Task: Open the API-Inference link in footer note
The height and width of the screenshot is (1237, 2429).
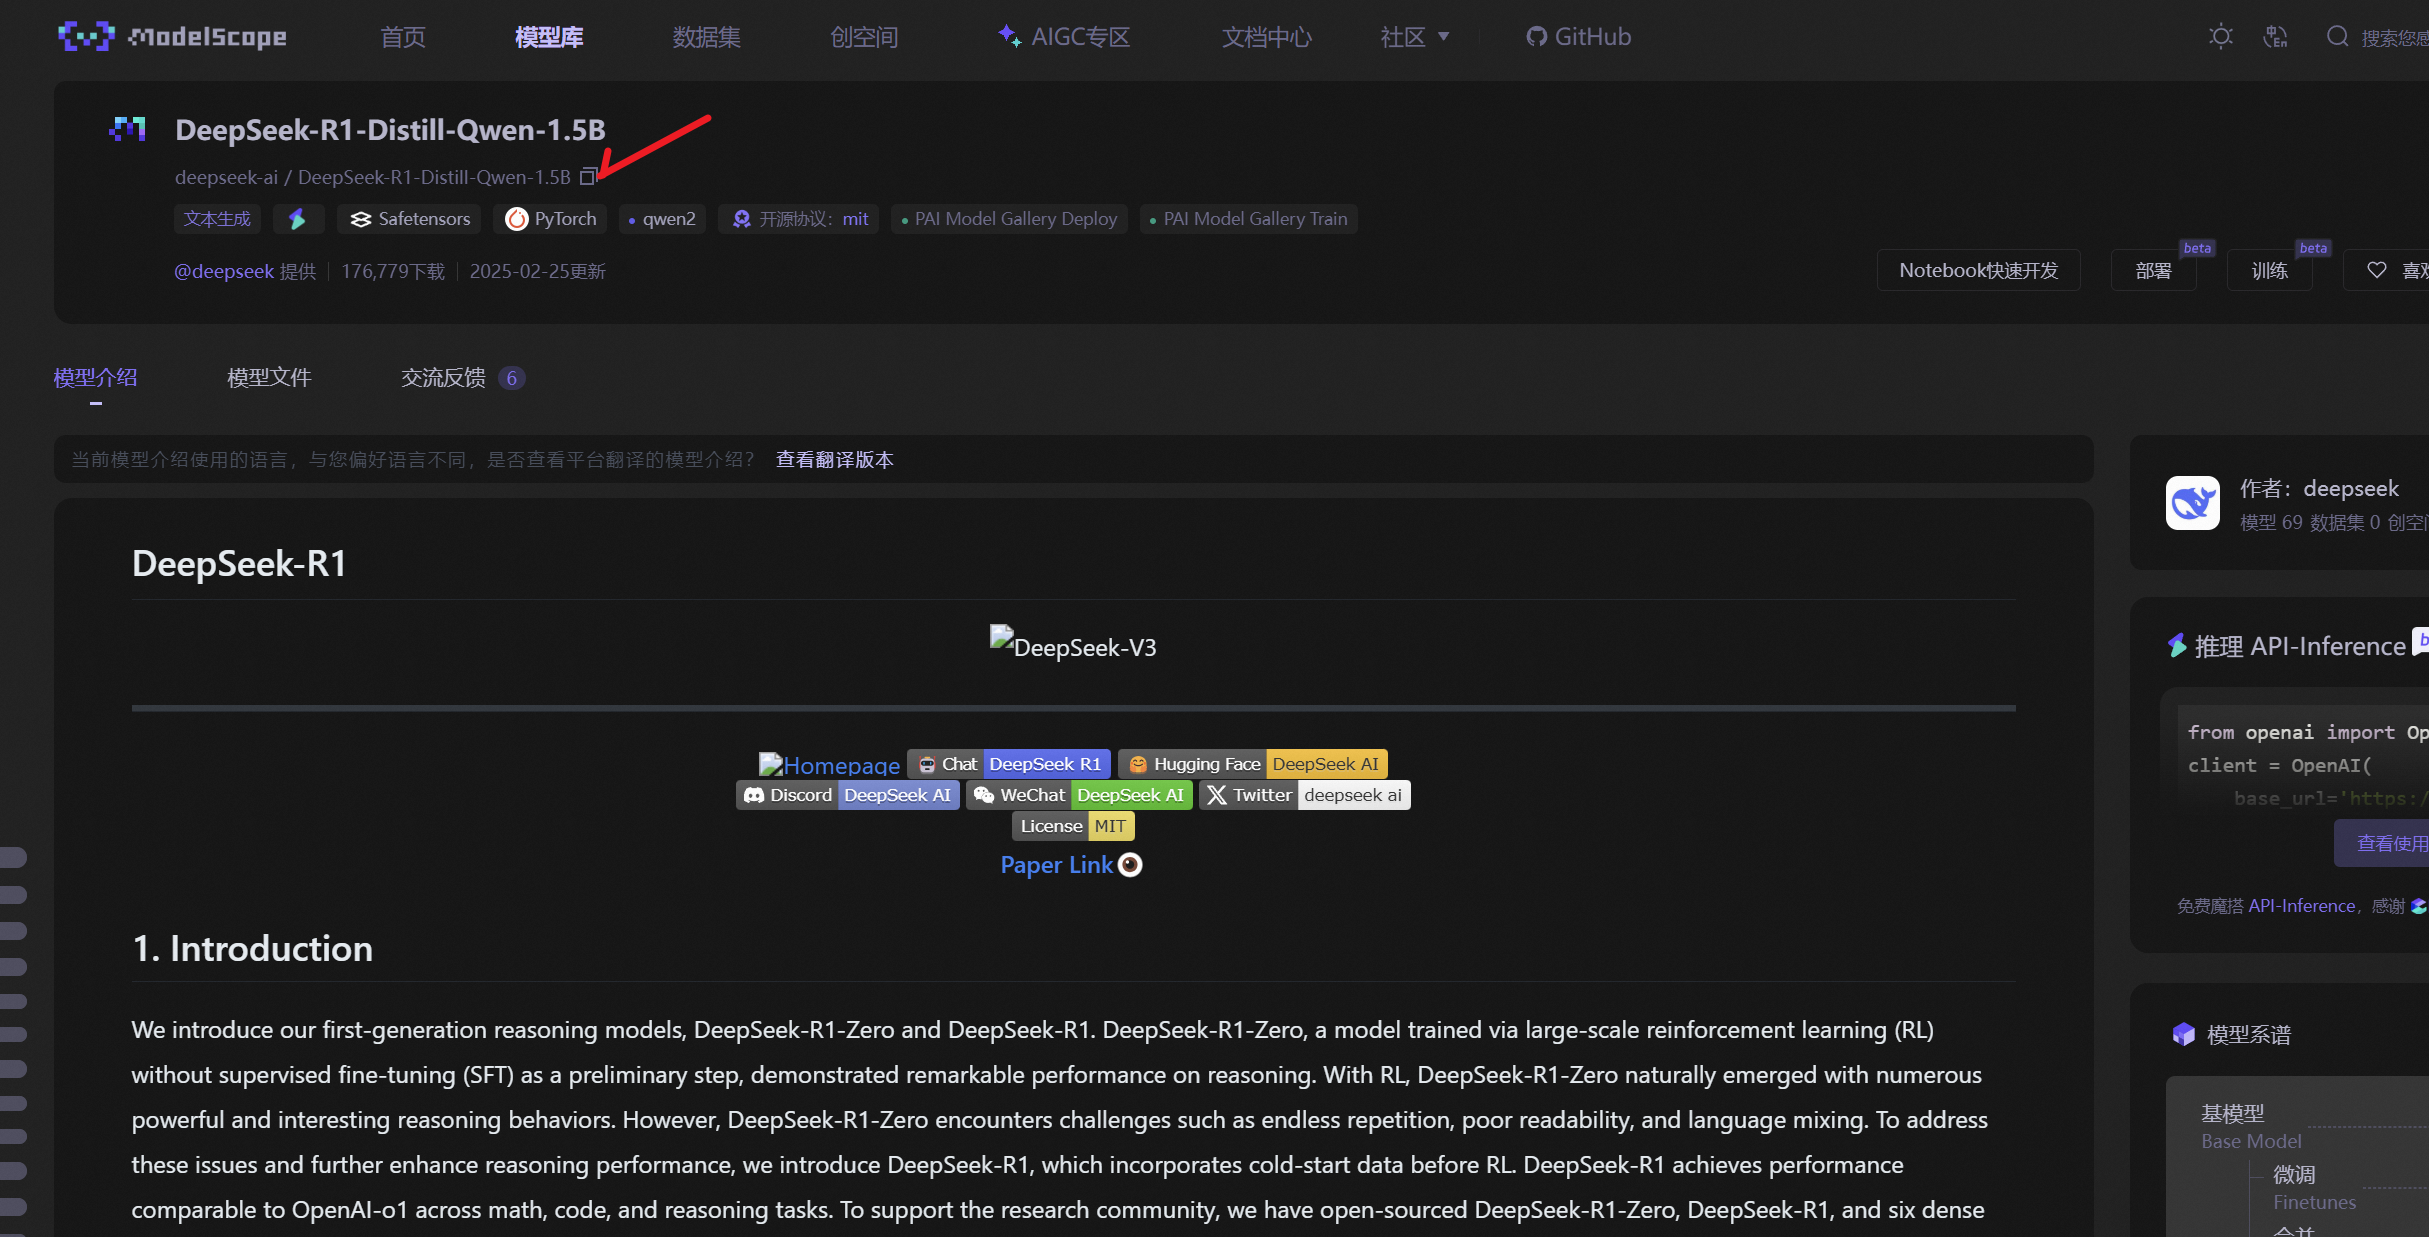Action: tap(2302, 906)
